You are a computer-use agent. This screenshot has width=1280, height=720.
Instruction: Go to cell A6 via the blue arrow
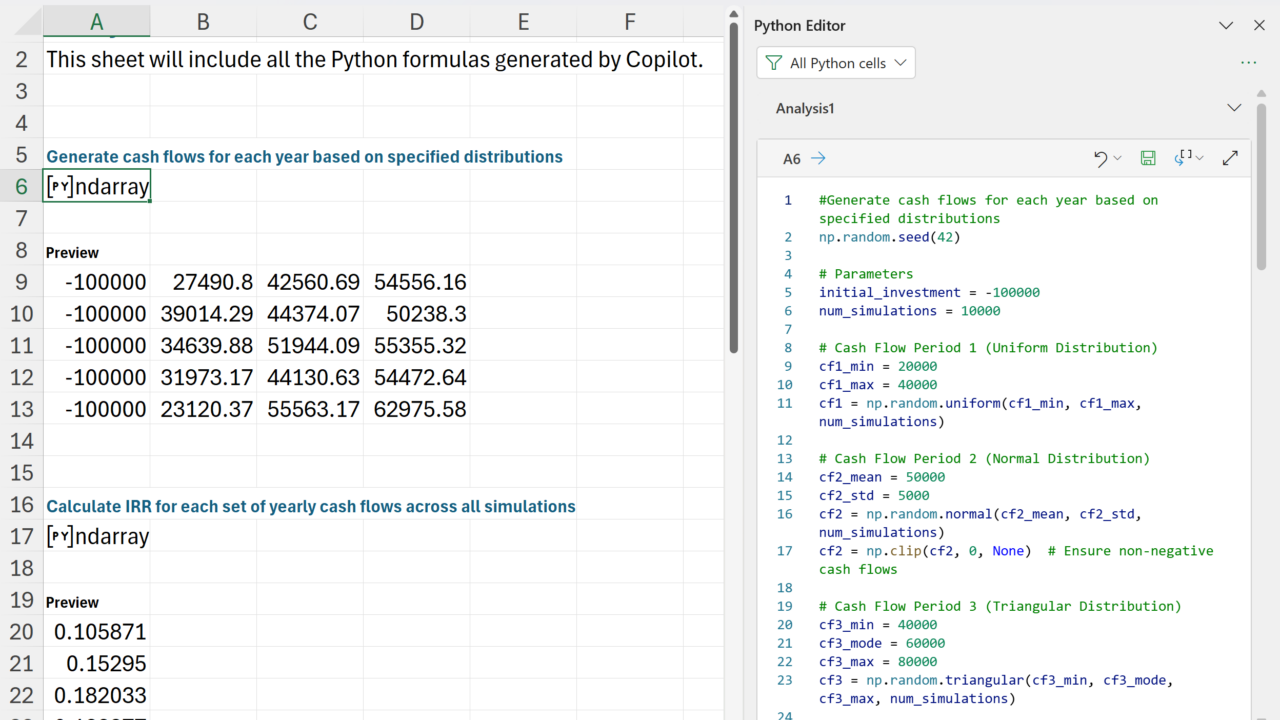click(x=818, y=158)
